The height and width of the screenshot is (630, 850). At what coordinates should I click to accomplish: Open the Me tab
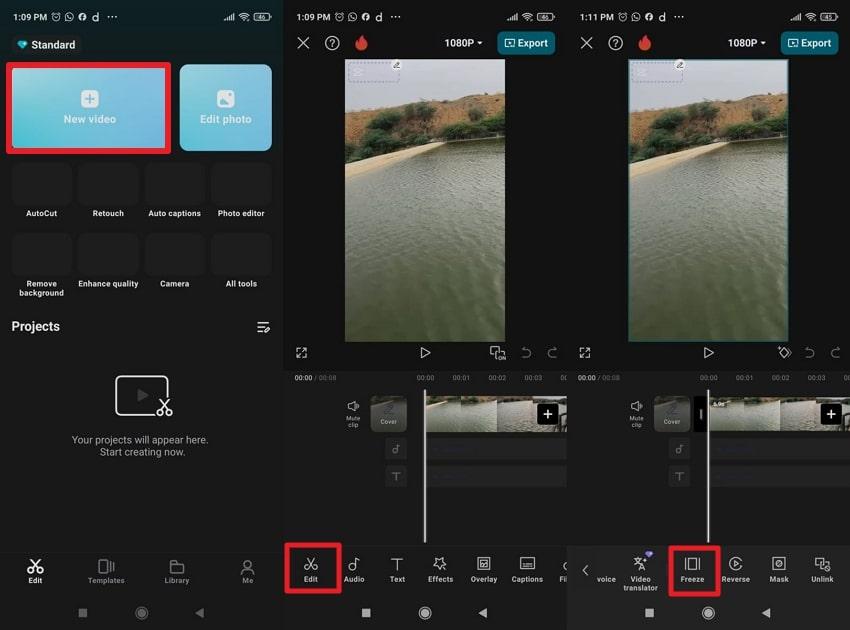[x=246, y=570]
